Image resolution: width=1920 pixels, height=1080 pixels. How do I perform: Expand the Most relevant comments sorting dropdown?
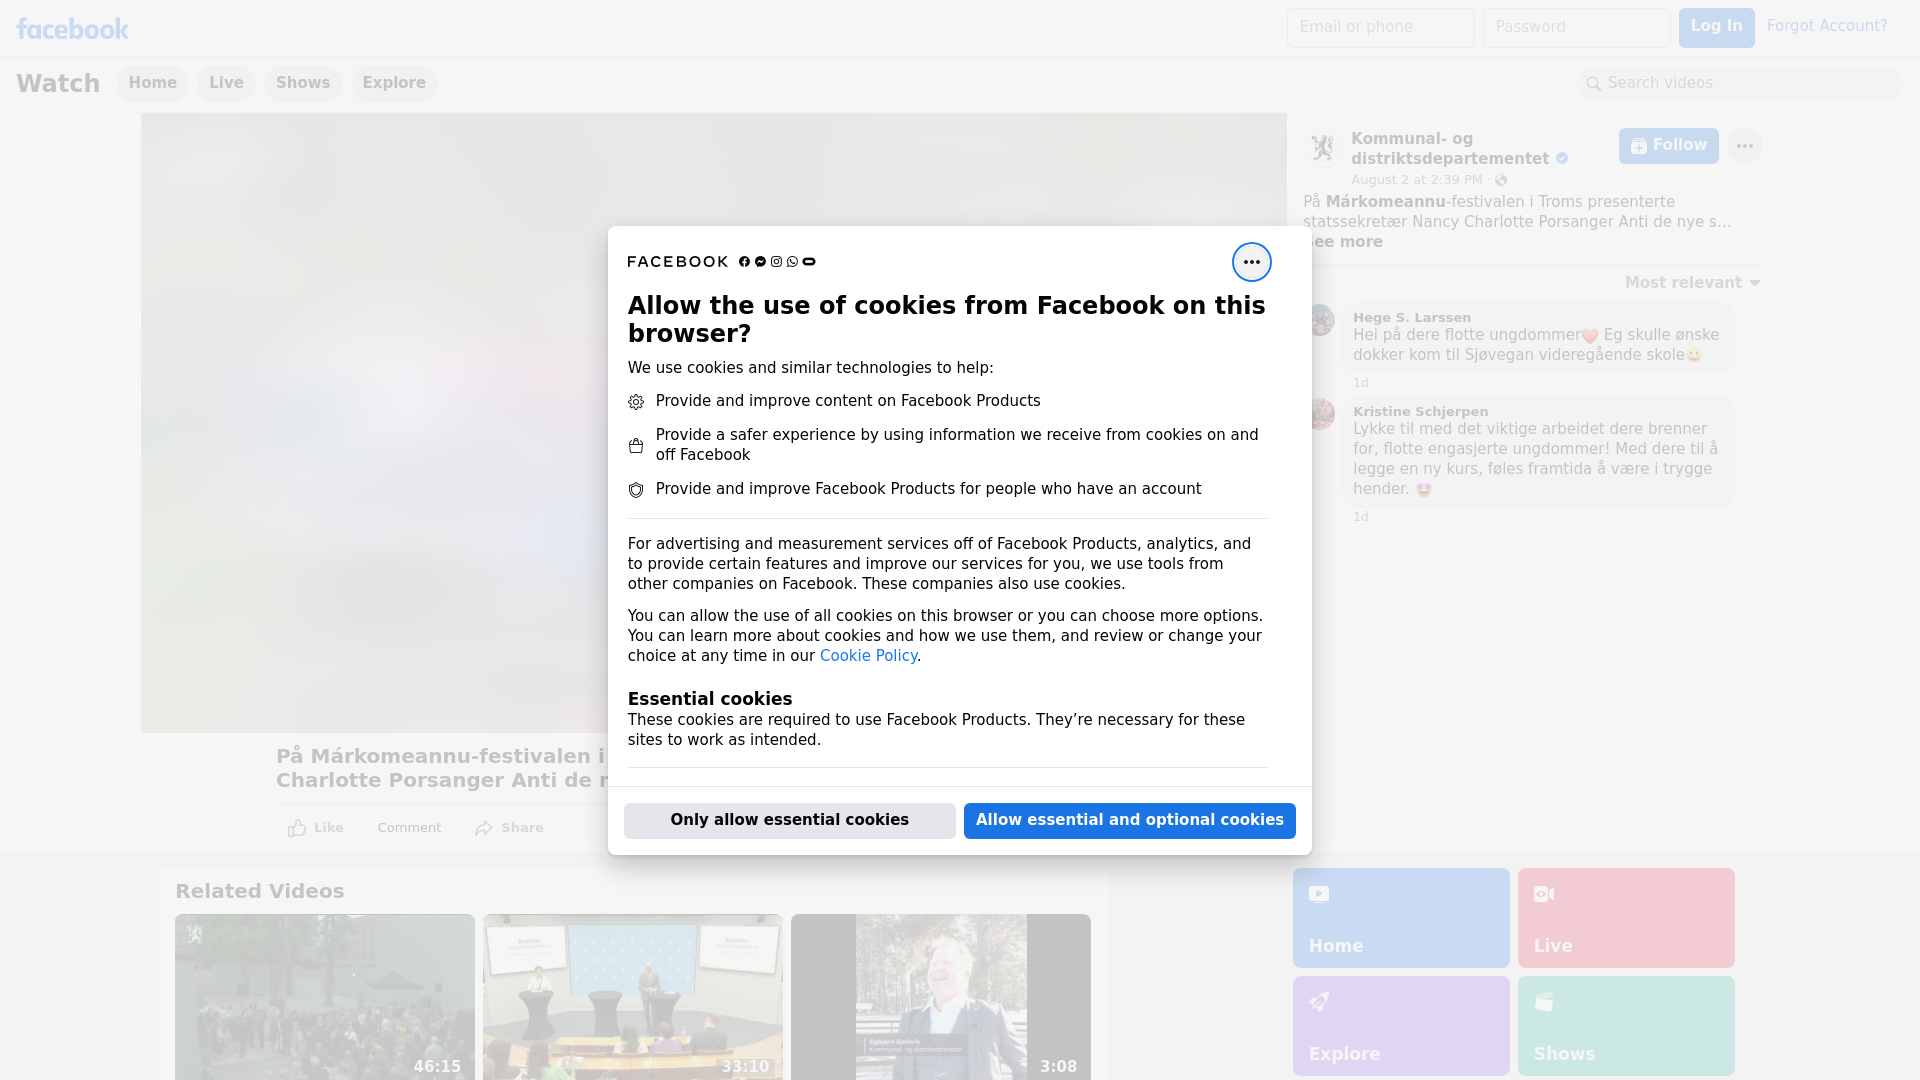[1692, 283]
